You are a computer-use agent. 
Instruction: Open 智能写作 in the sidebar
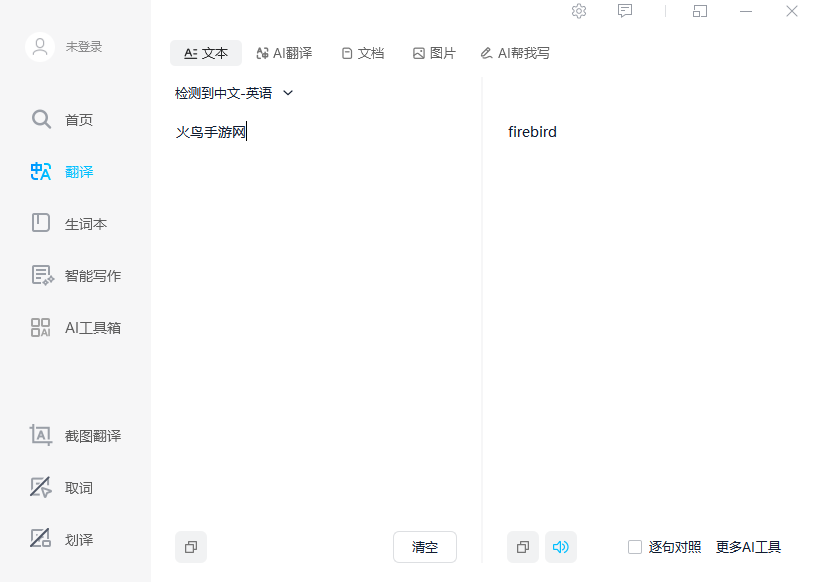[76, 275]
